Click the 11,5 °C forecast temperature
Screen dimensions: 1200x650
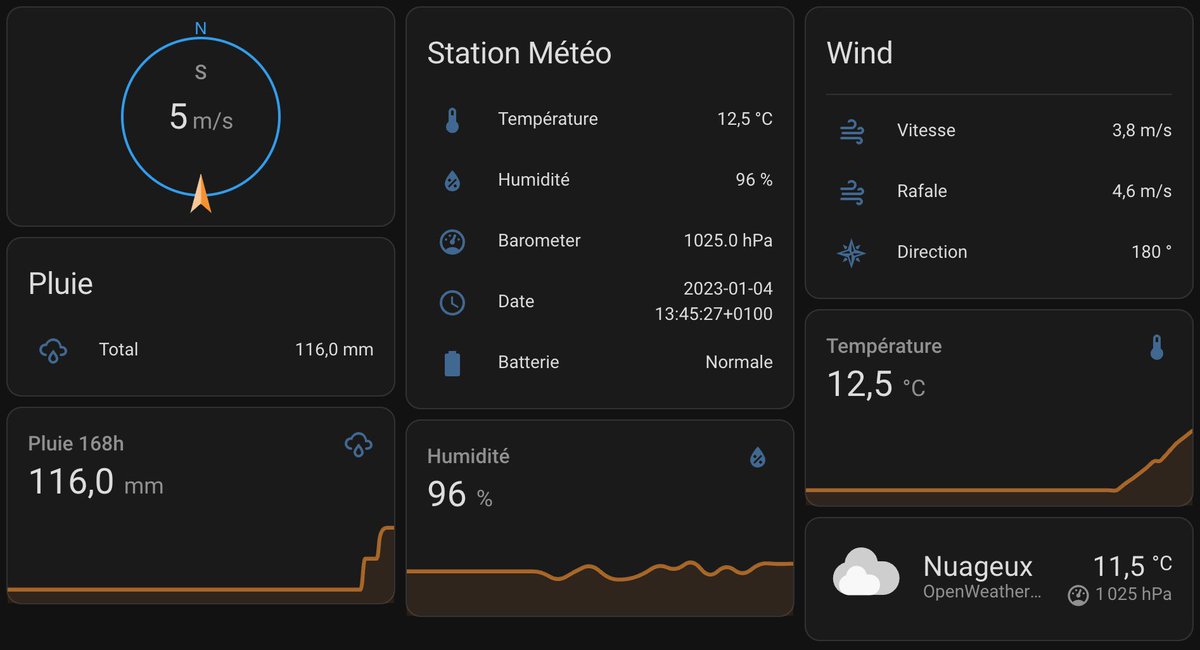(x=1132, y=566)
